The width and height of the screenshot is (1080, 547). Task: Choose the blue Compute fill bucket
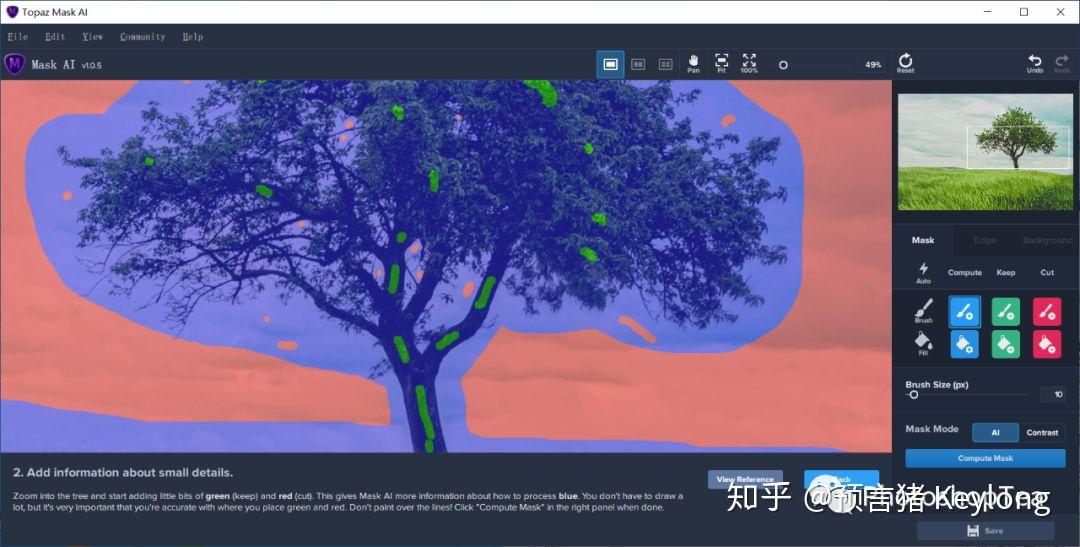point(964,344)
